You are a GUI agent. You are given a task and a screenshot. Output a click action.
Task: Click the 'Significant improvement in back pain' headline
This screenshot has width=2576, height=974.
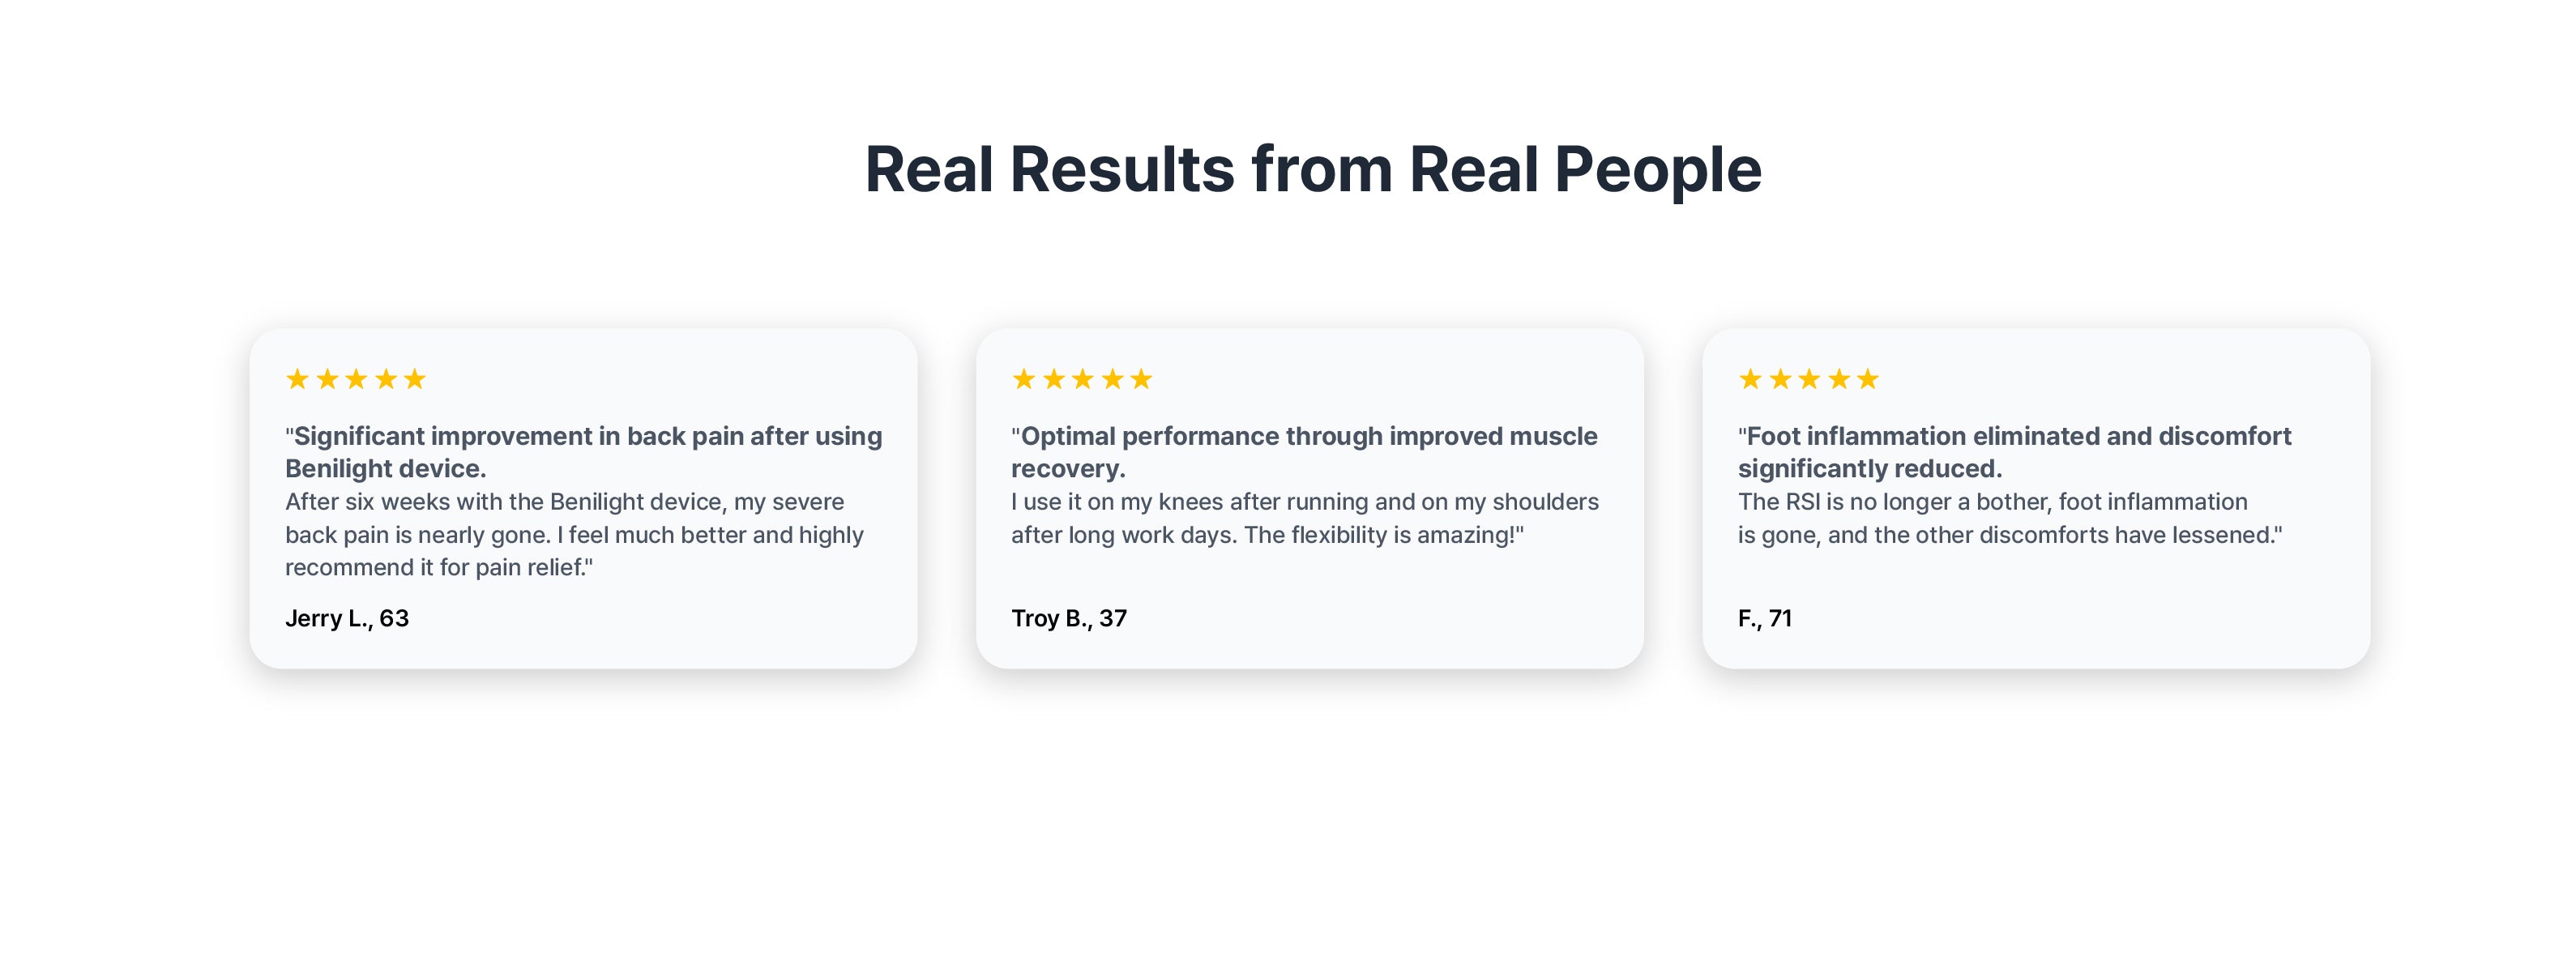pyautogui.click(x=584, y=452)
